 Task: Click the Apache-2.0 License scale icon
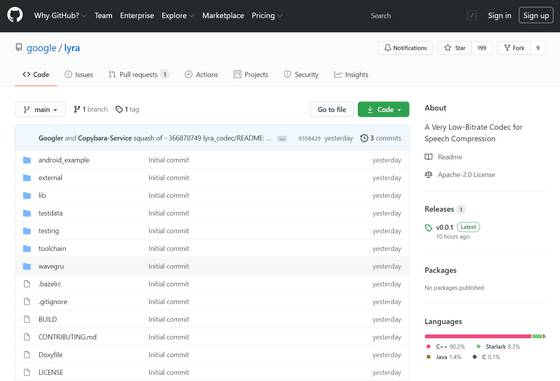click(x=429, y=175)
